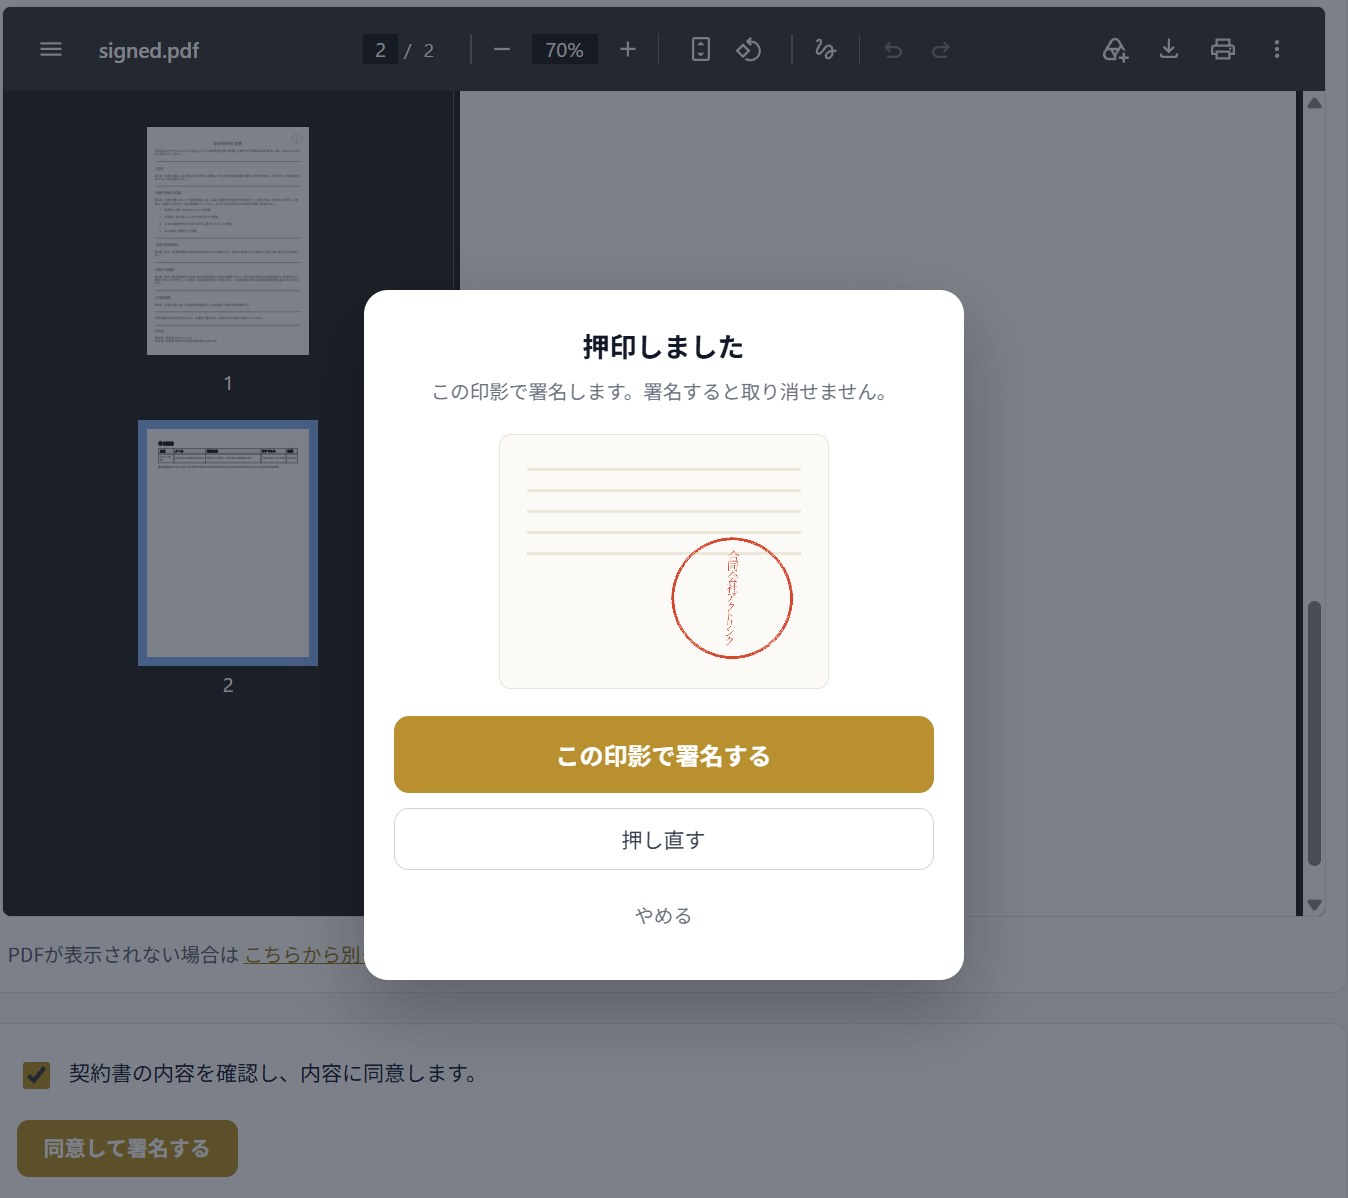
Task: Click the stamped seal preview image
Action: 664,561
